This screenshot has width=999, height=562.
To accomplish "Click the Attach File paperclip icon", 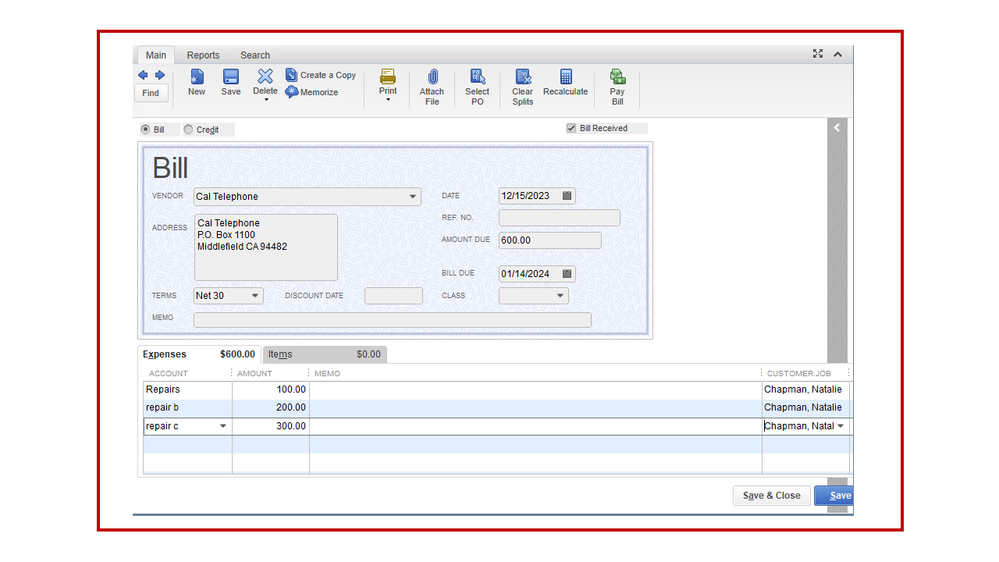I will point(432,77).
